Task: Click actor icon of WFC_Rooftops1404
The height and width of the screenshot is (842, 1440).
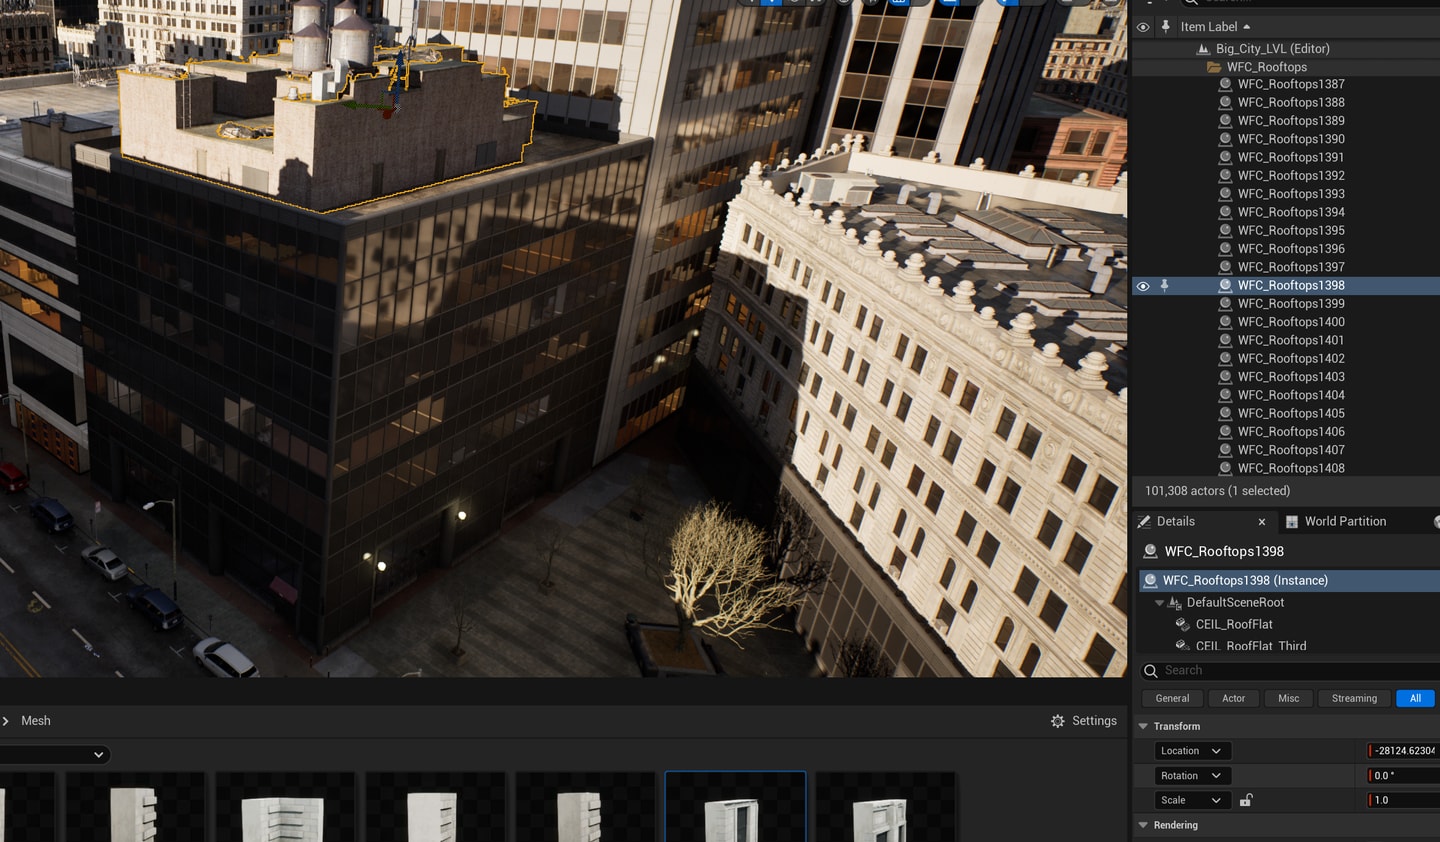Action: [x=1225, y=395]
